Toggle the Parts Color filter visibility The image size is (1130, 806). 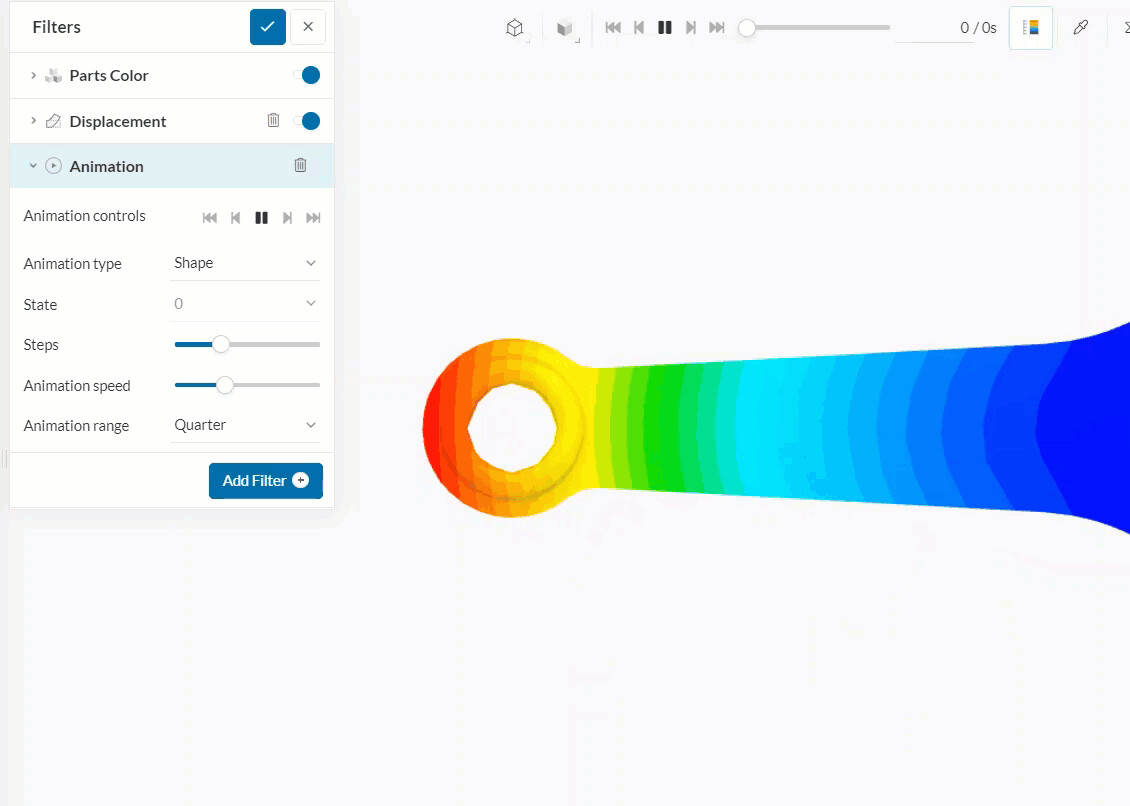(309, 74)
